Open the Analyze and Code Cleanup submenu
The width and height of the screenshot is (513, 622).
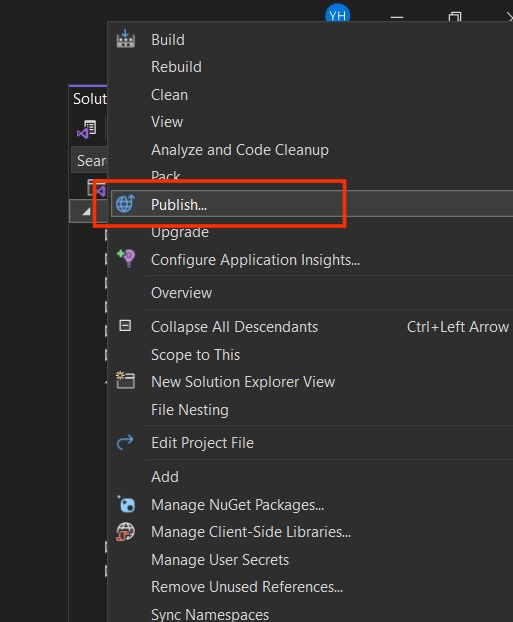[x=240, y=150]
